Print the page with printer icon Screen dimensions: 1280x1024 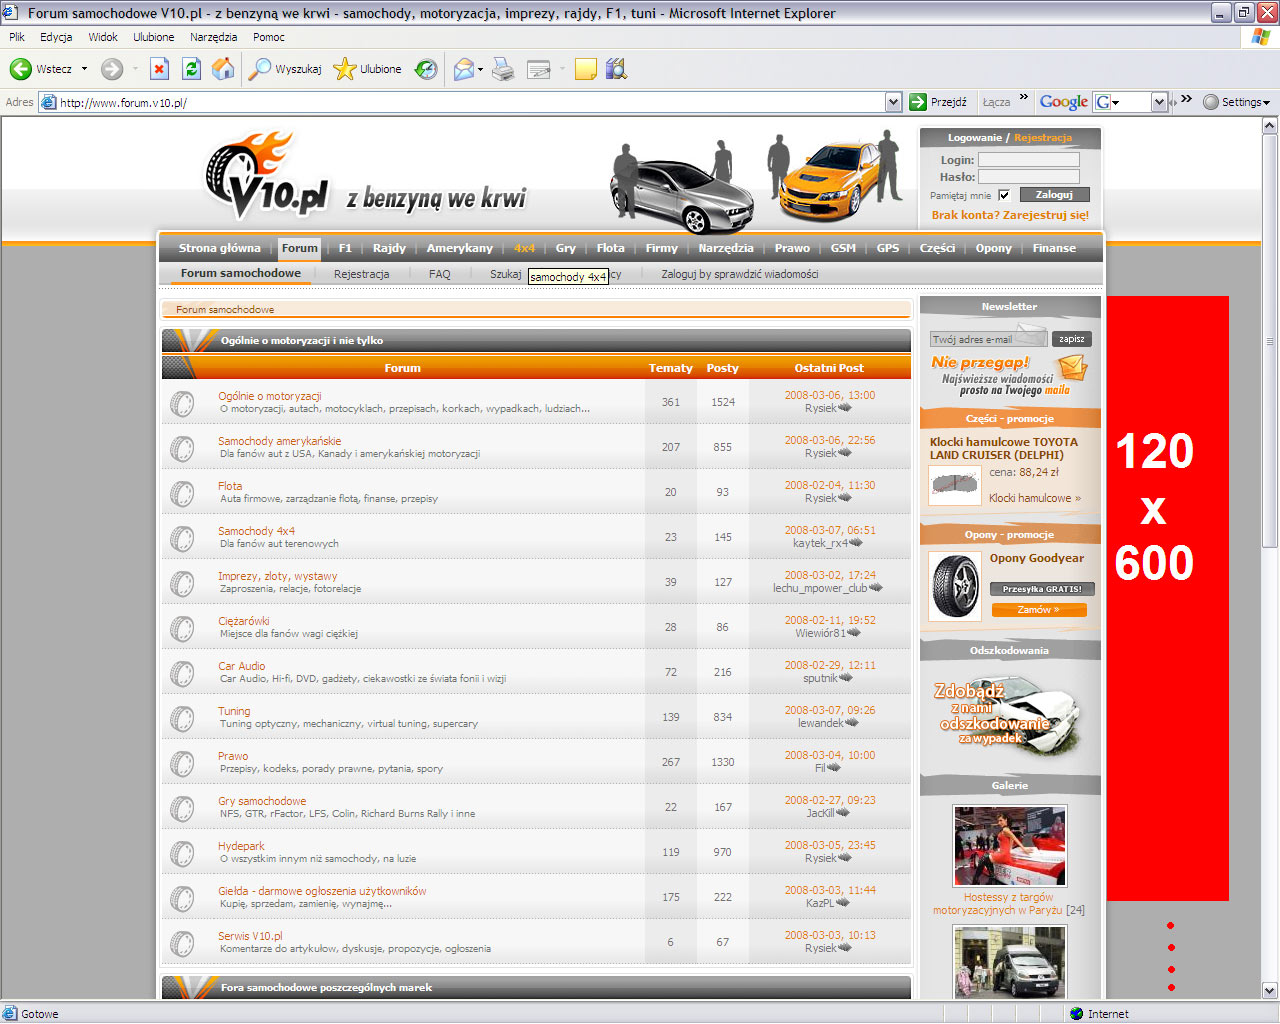pos(503,69)
